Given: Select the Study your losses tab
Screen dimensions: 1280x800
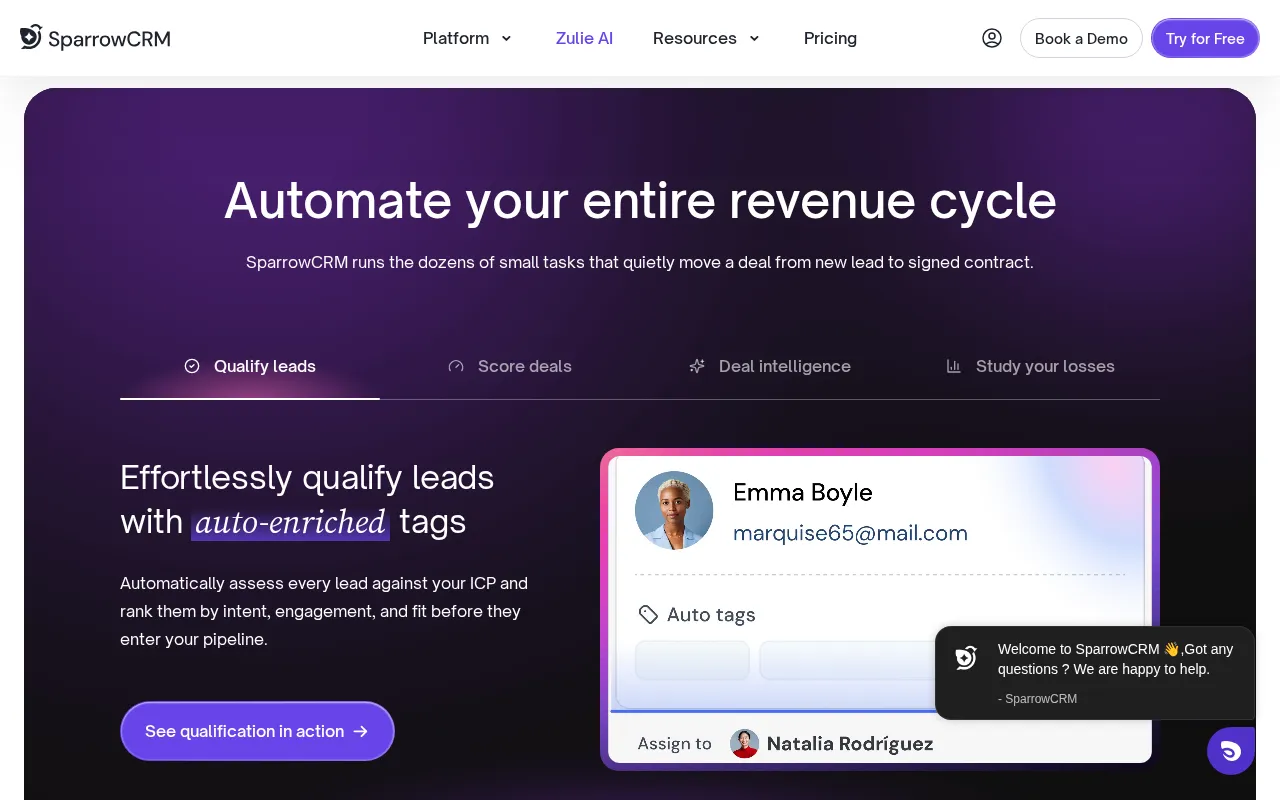Looking at the screenshot, I should 1030,366.
